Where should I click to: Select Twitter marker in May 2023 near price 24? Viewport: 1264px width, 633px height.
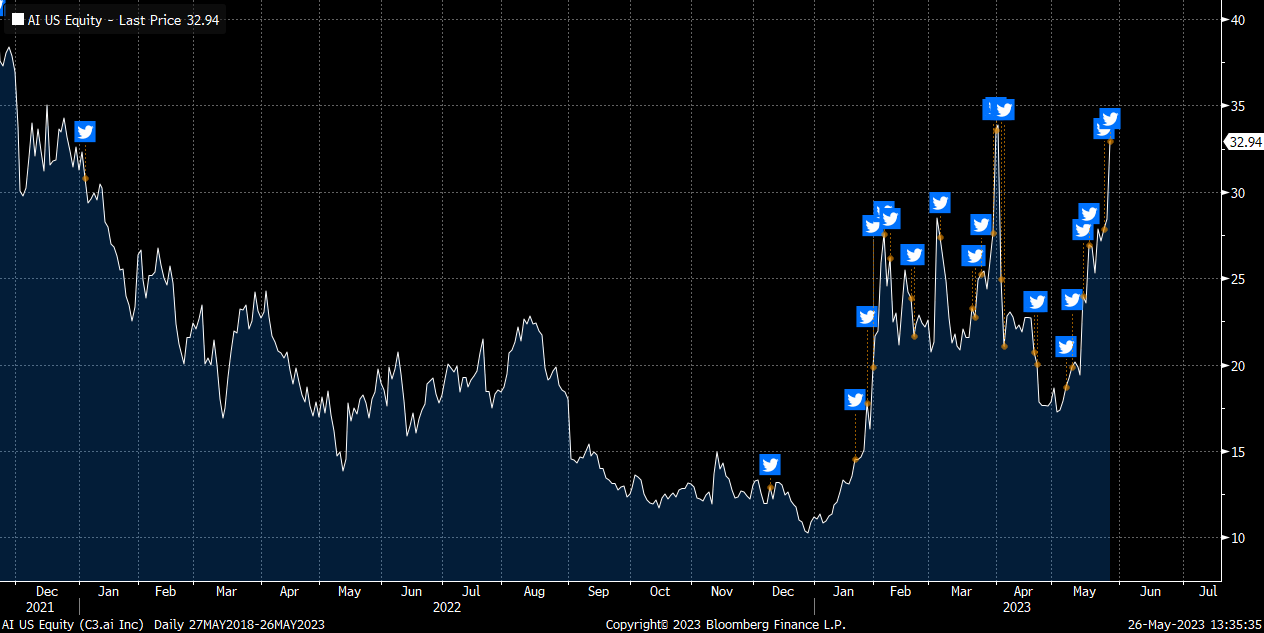[x=1072, y=299]
